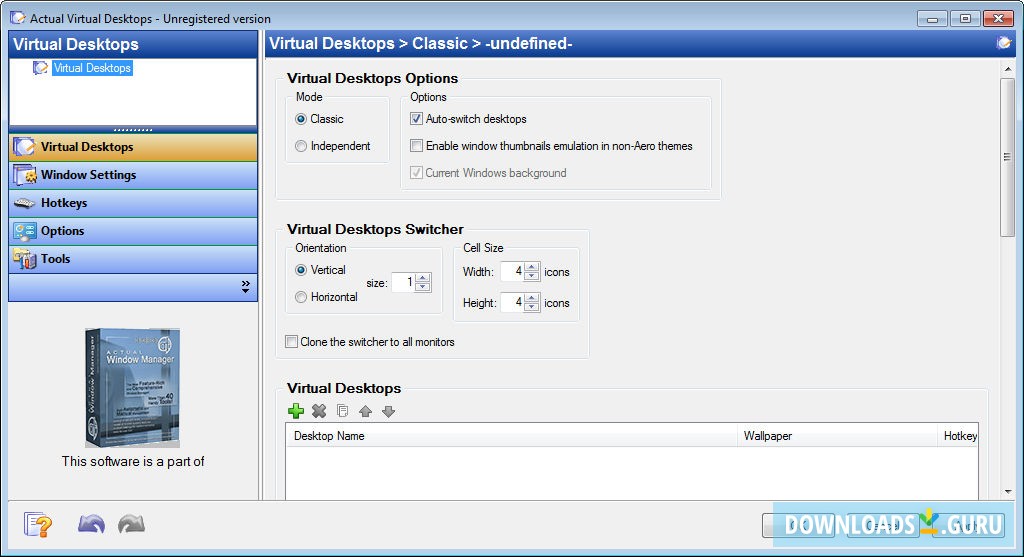Click the Options panel icon
This screenshot has height=557, width=1024.
(25, 231)
